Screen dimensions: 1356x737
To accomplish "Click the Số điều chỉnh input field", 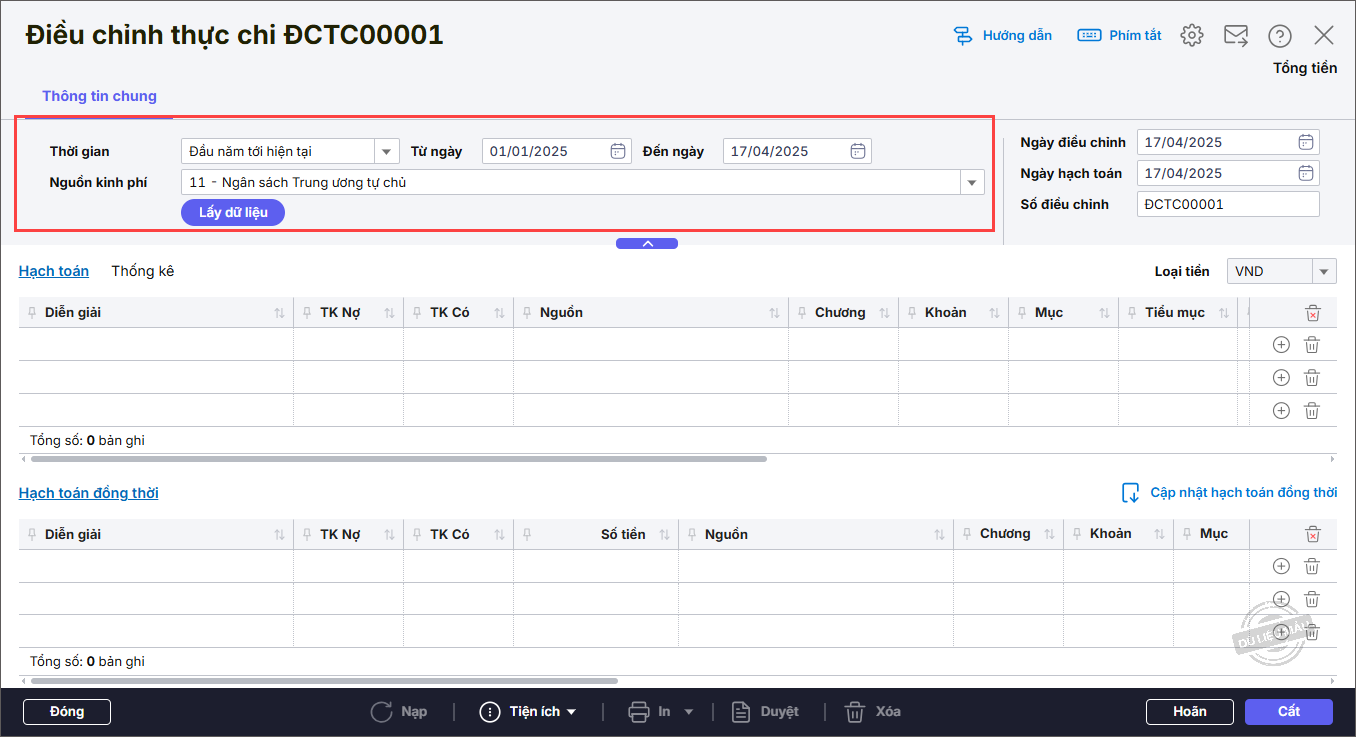I will (1227, 204).
